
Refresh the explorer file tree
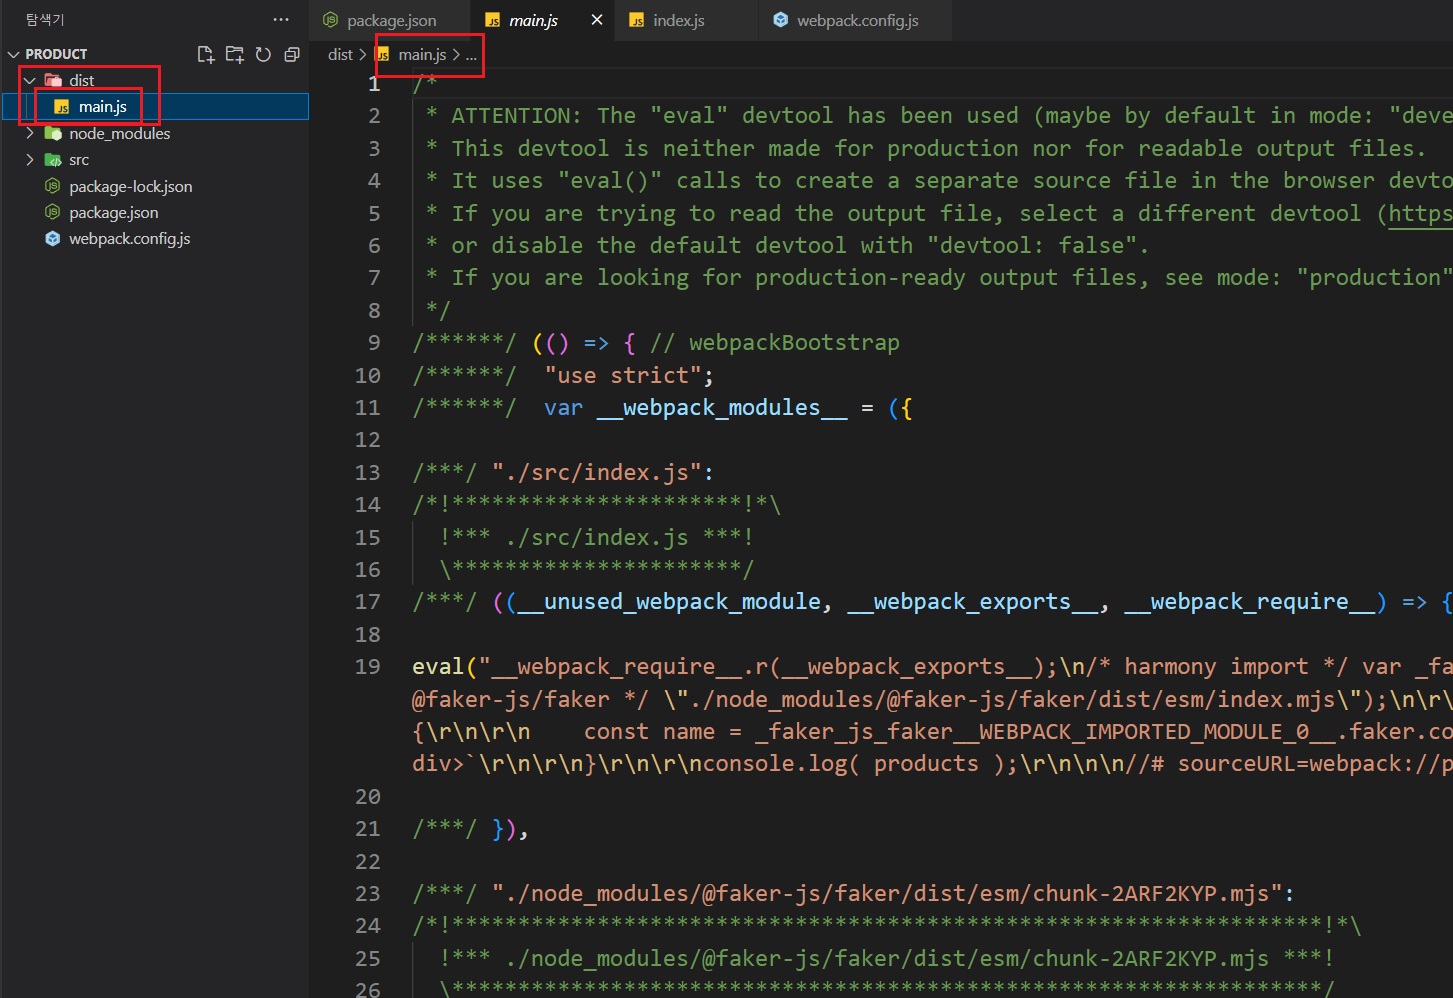(263, 54)
